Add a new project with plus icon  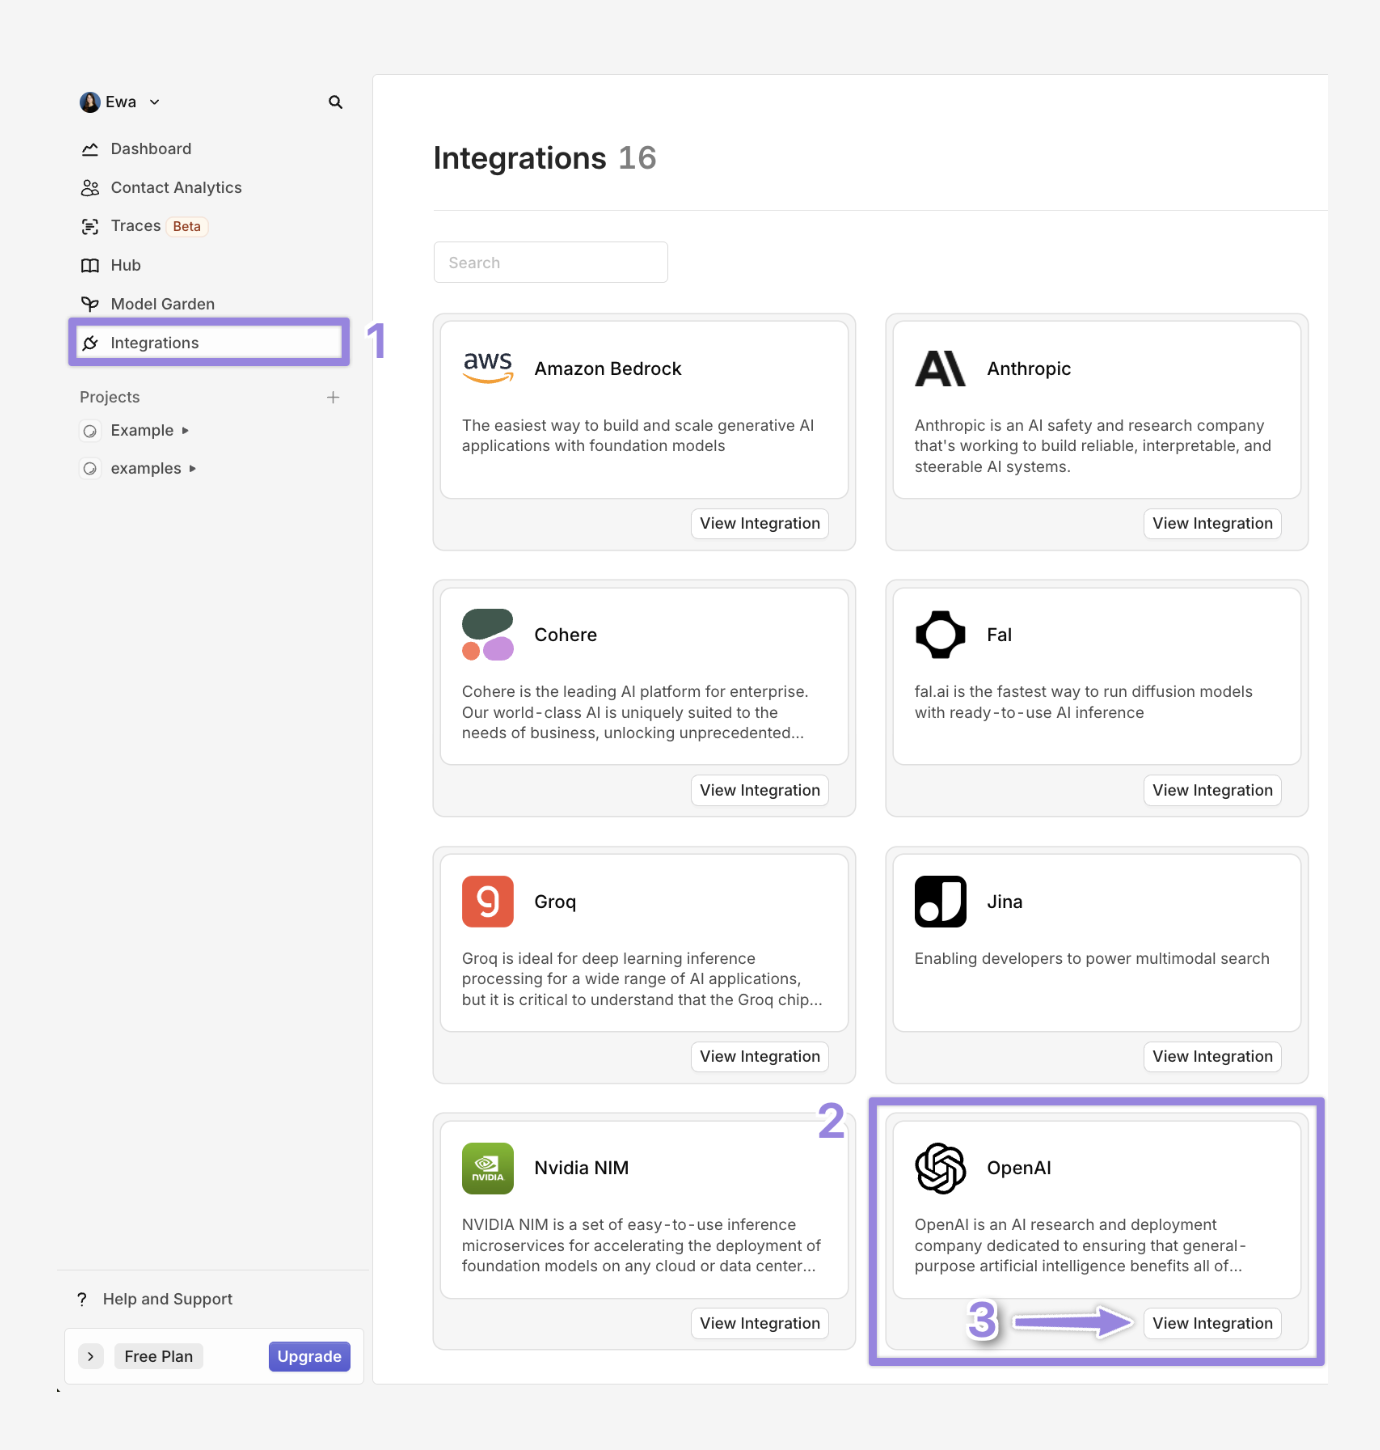tap(333, 397)
